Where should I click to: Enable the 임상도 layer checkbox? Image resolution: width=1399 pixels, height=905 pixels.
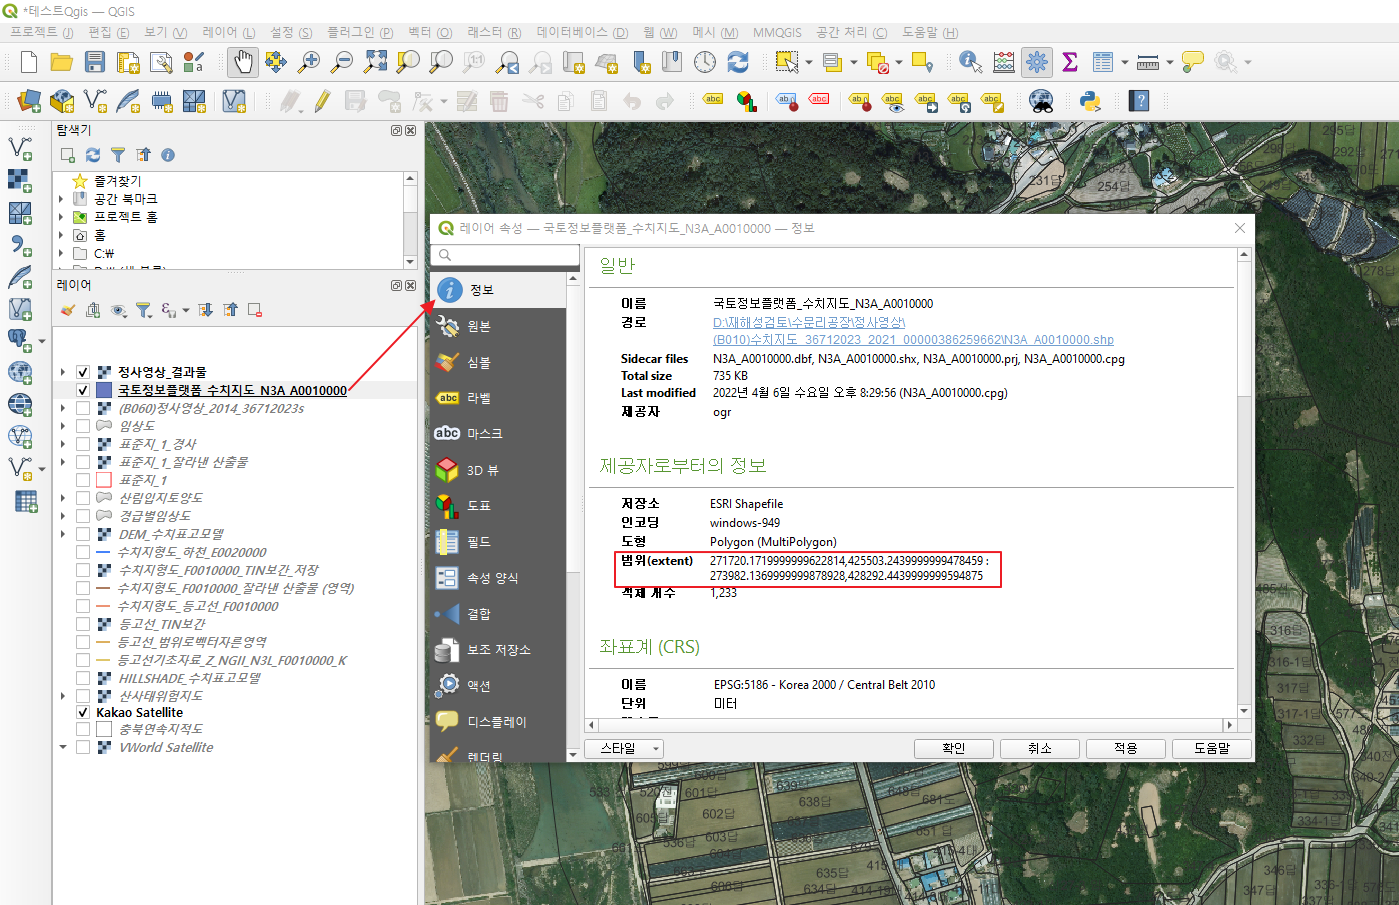pyautogui.click(x=83, y=426)
